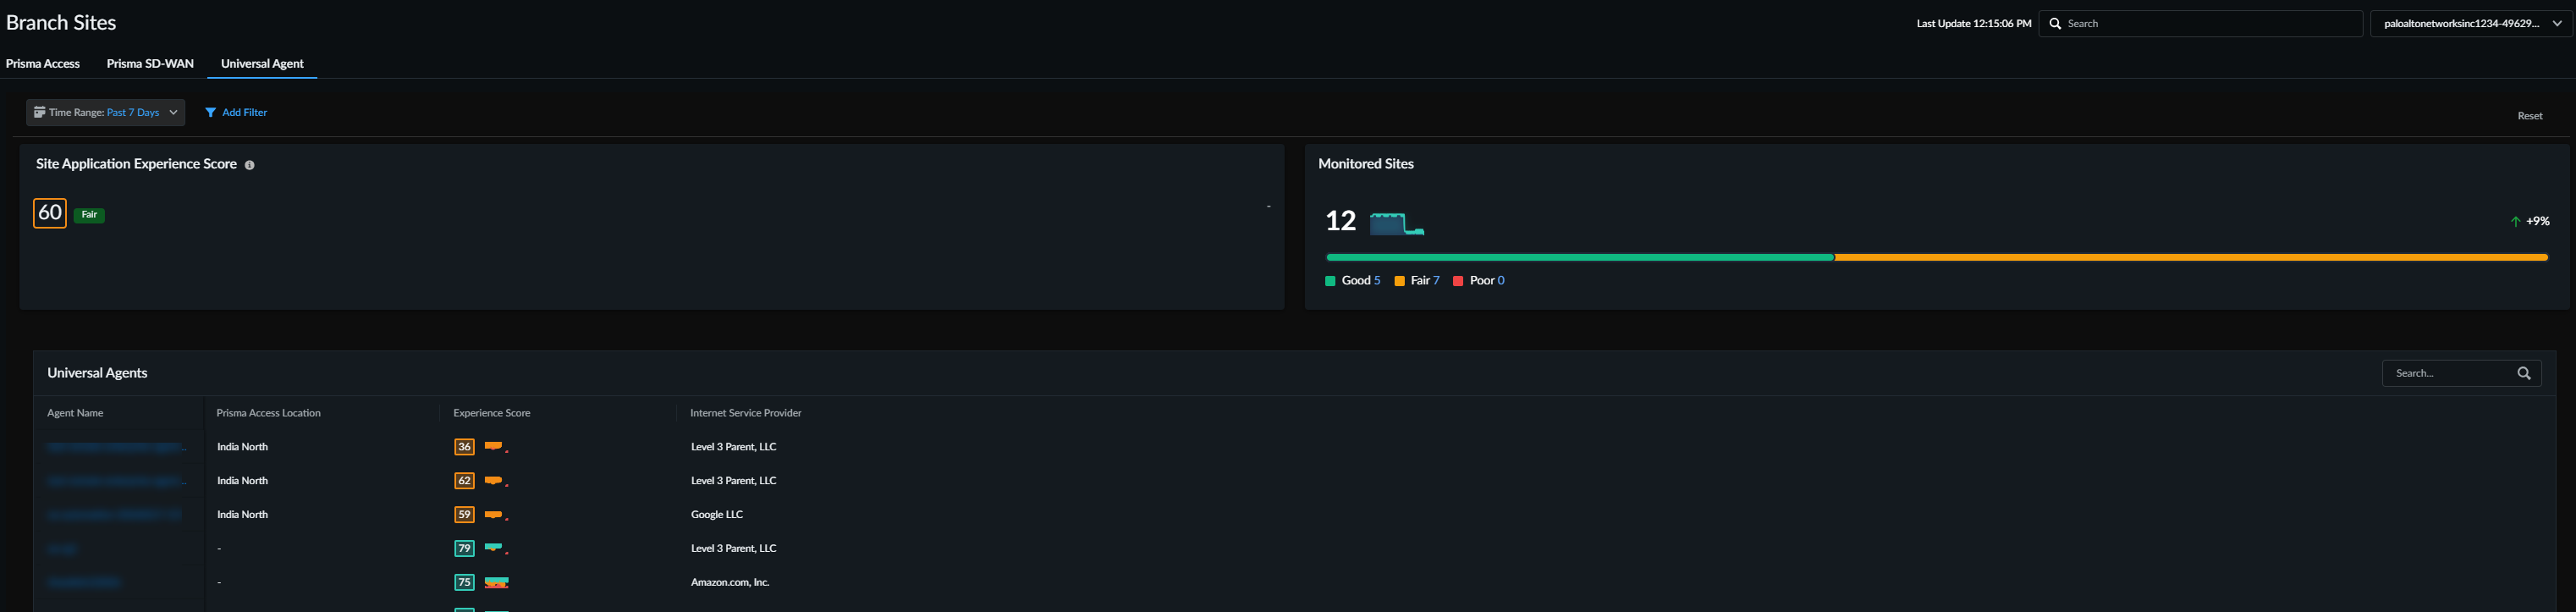Click the info icon beside Site Application Experience Score
The width and height of the screenshot is (2576, 612).
coord(250,165)
